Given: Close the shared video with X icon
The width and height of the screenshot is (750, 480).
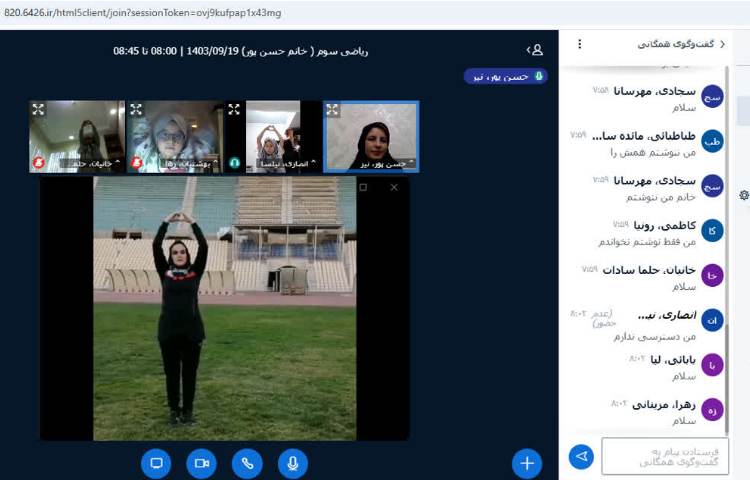Looking at the screenshot, I should [394, 187].
